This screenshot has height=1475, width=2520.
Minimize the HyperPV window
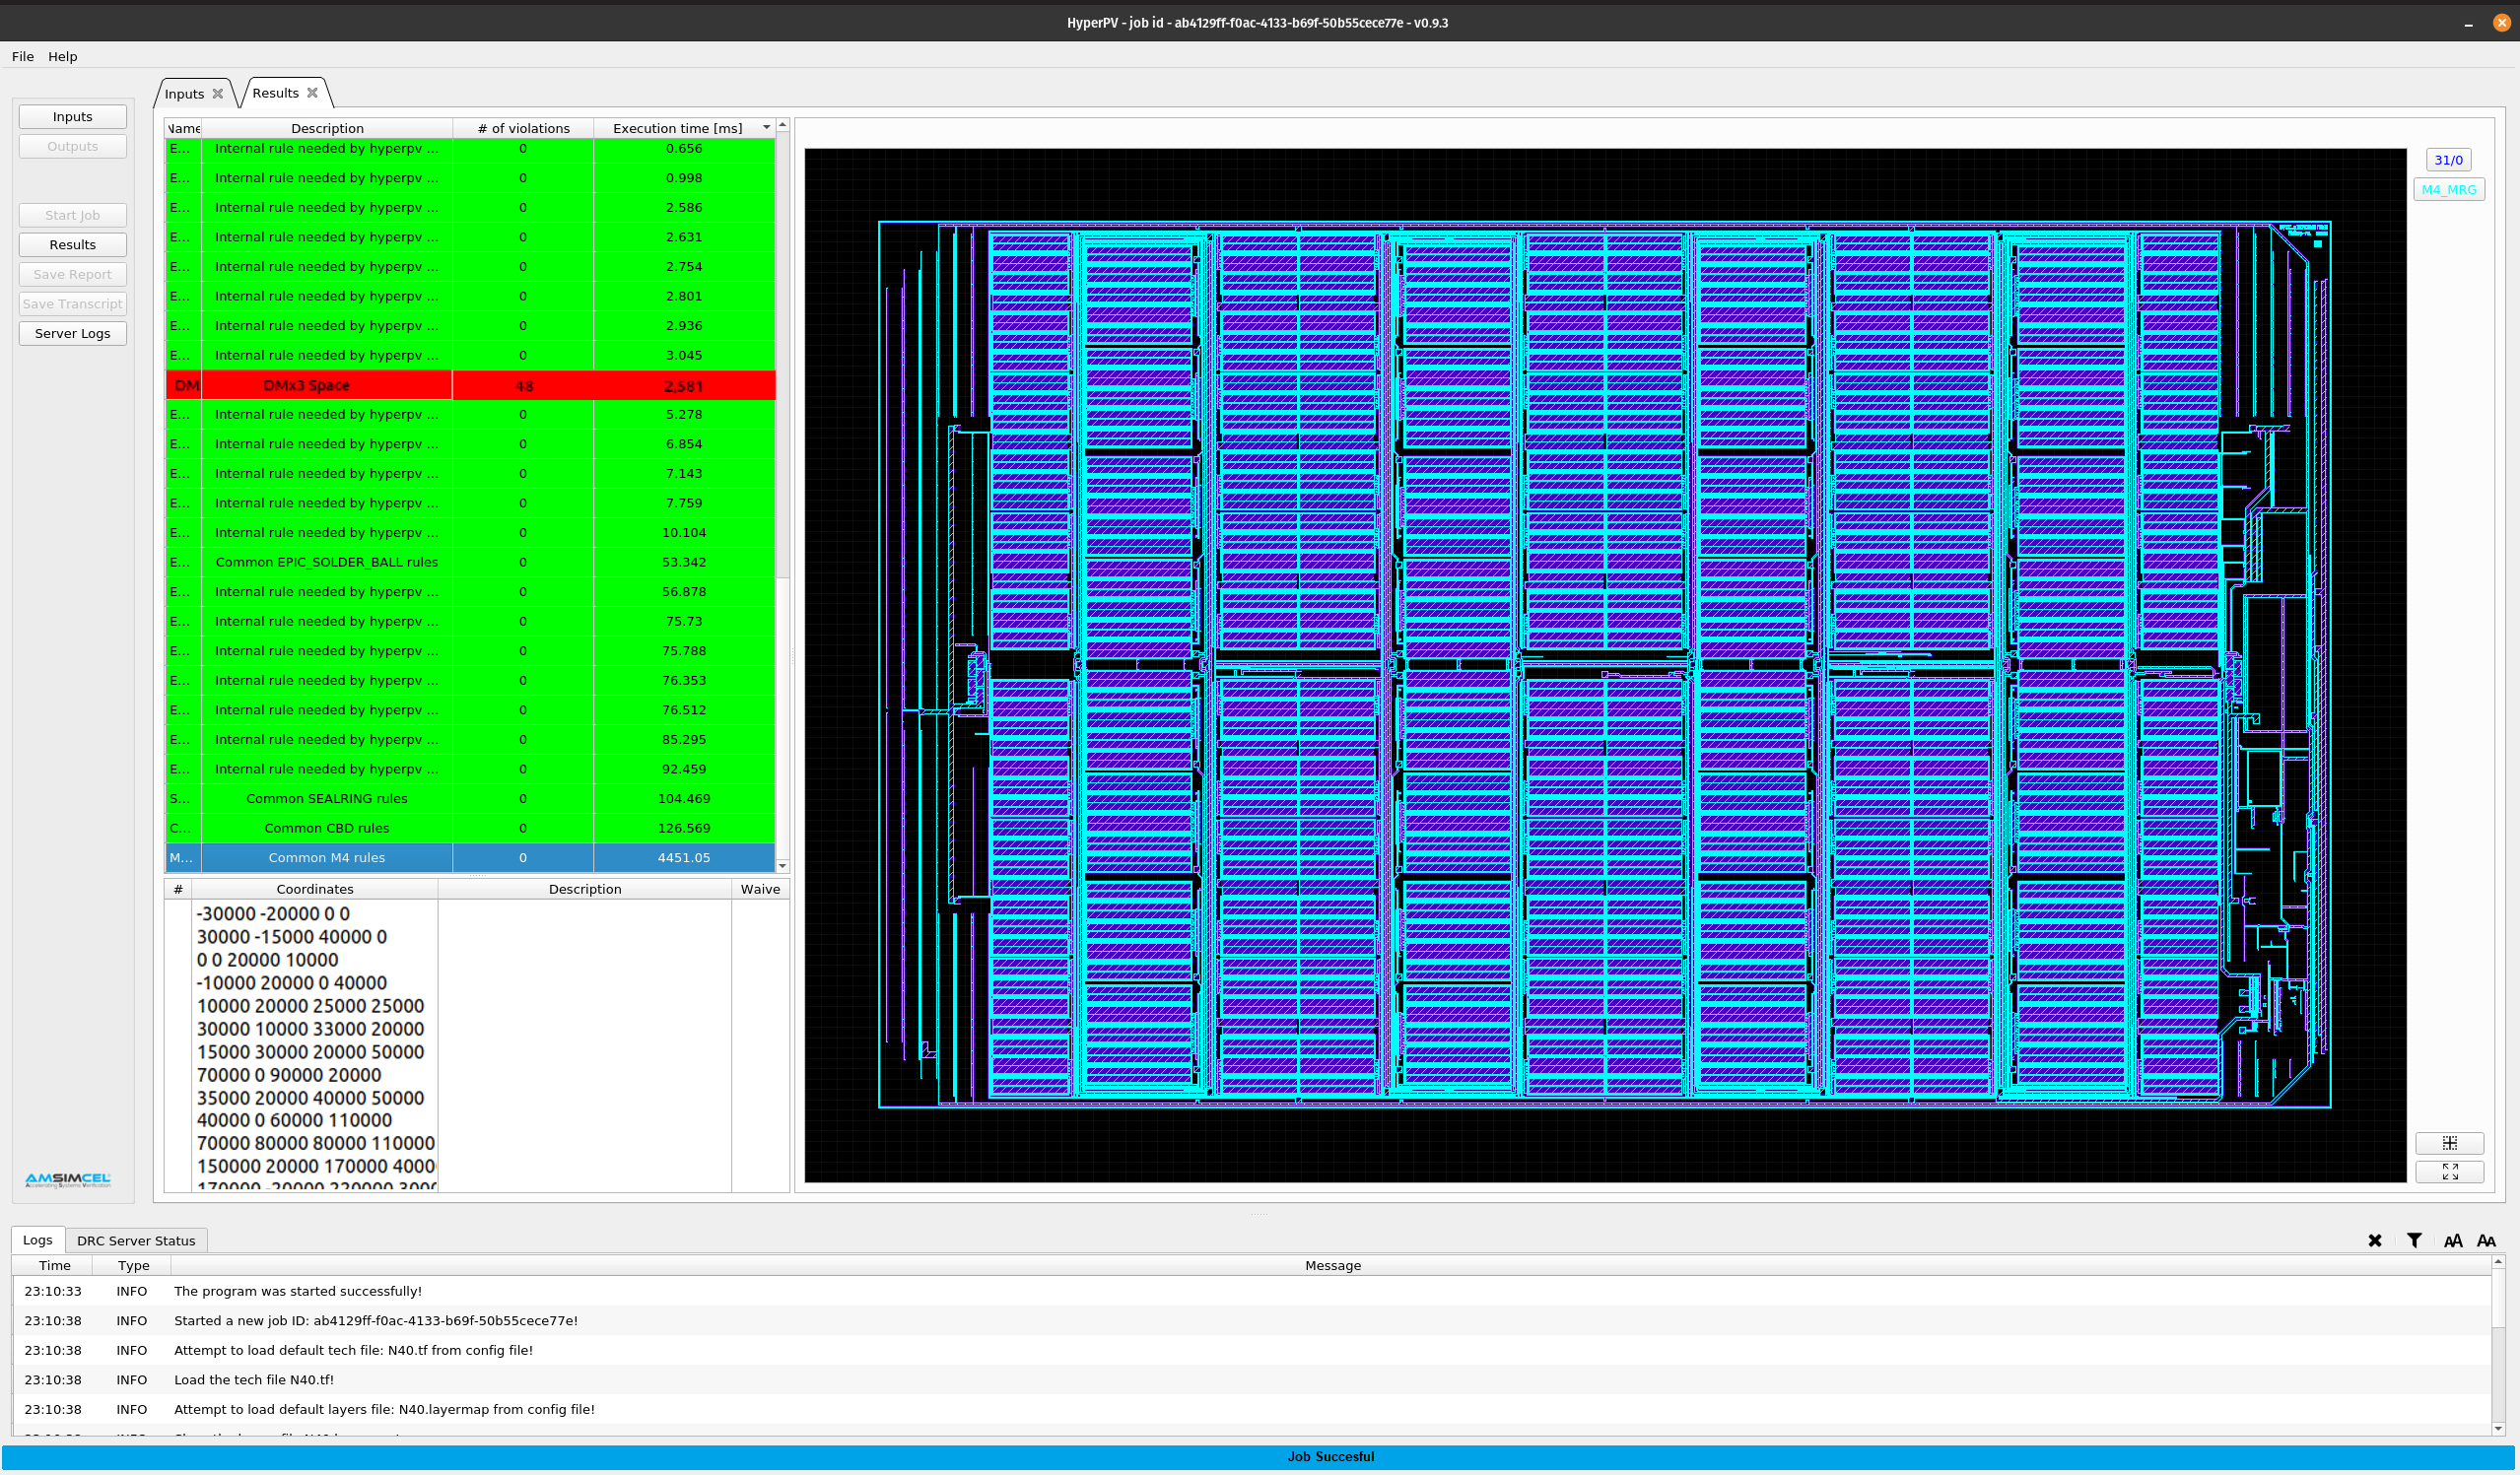(2469, 23)
